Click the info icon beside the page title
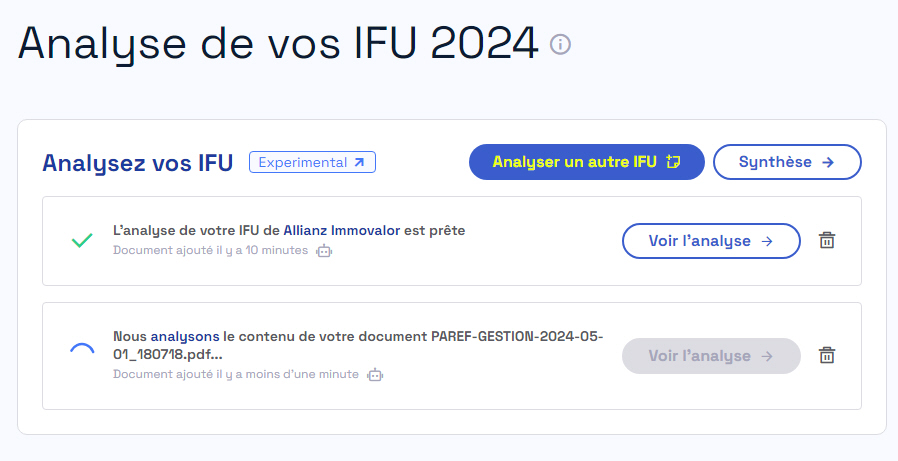Screen dimensions: 898x461 pos(561,44)
